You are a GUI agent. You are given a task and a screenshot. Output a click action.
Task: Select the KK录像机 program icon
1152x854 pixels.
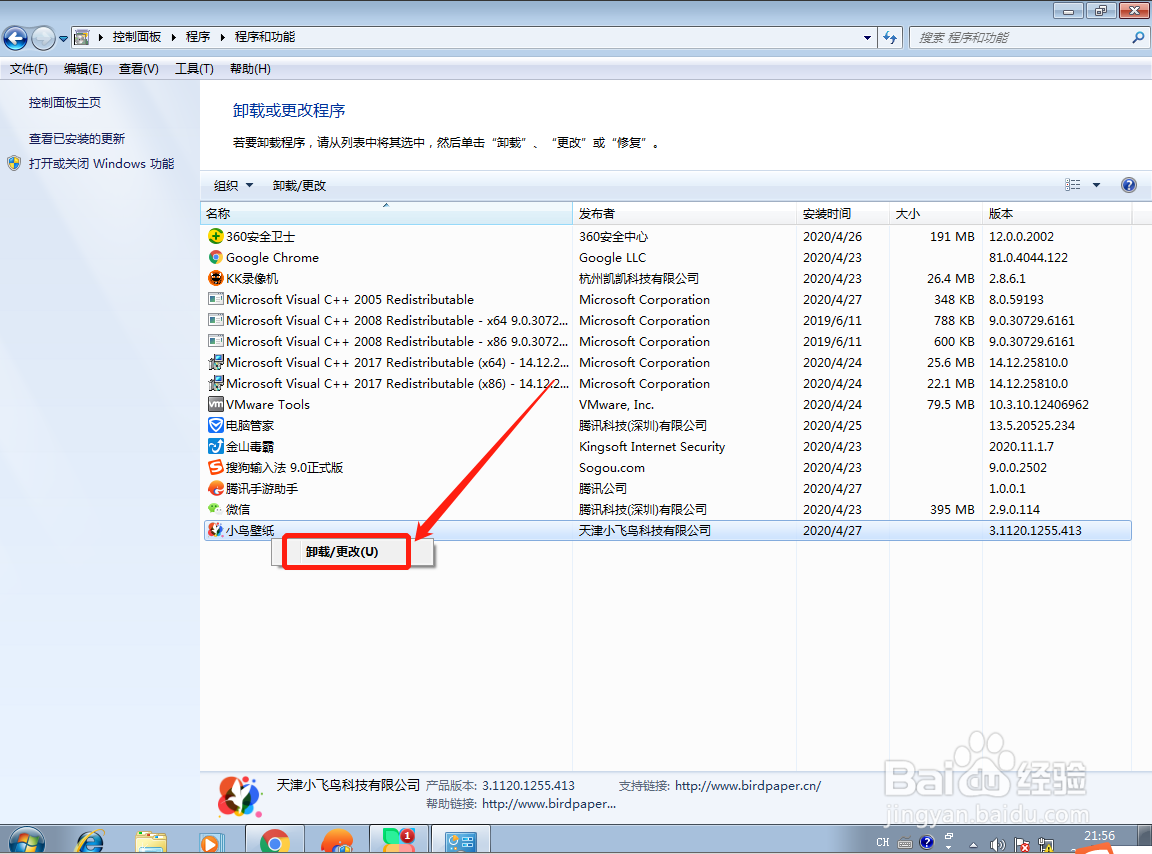coord(215,278)
